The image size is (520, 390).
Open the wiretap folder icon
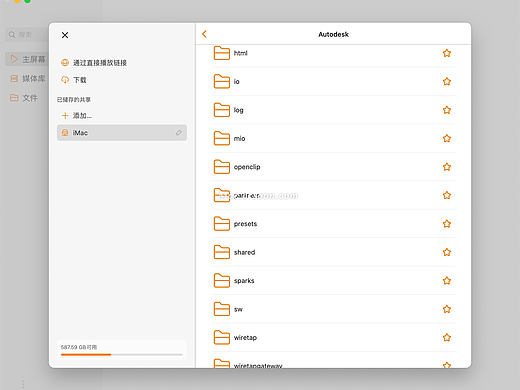point(222,337)
